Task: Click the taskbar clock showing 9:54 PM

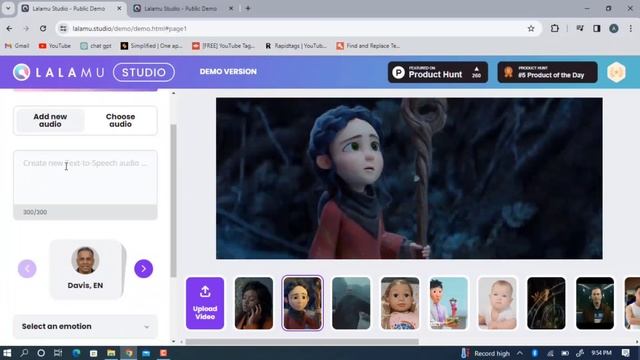Action: pyautogui.click(x=602, y=353)
